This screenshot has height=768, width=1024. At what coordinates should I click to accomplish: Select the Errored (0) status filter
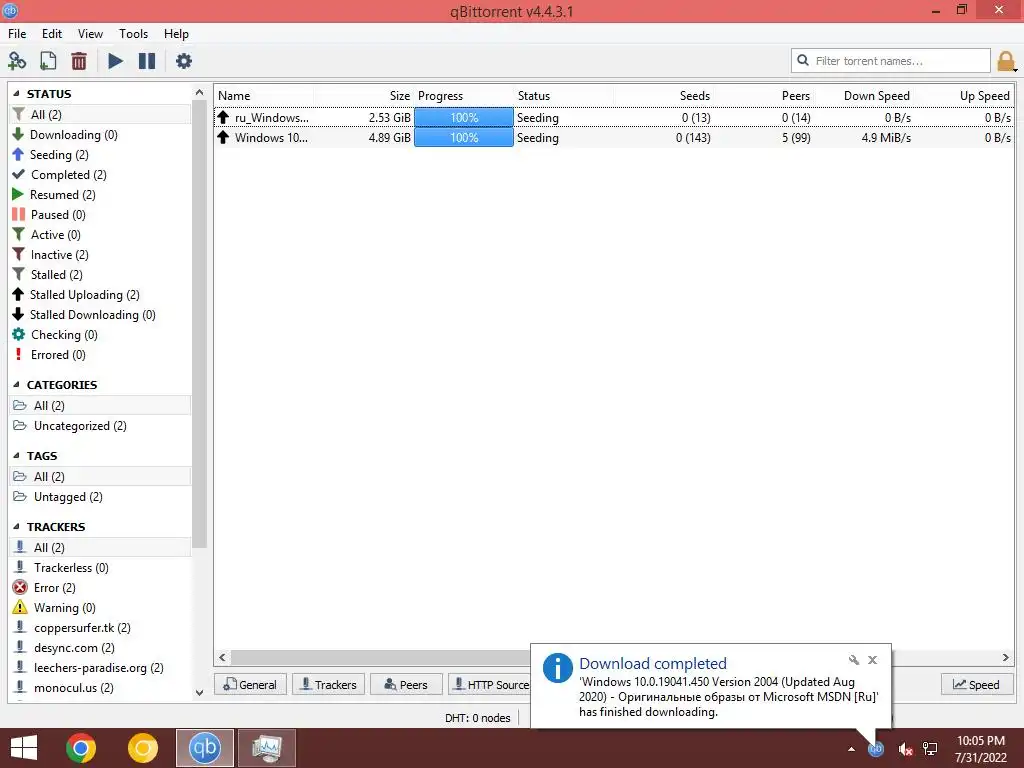[101, 355]
